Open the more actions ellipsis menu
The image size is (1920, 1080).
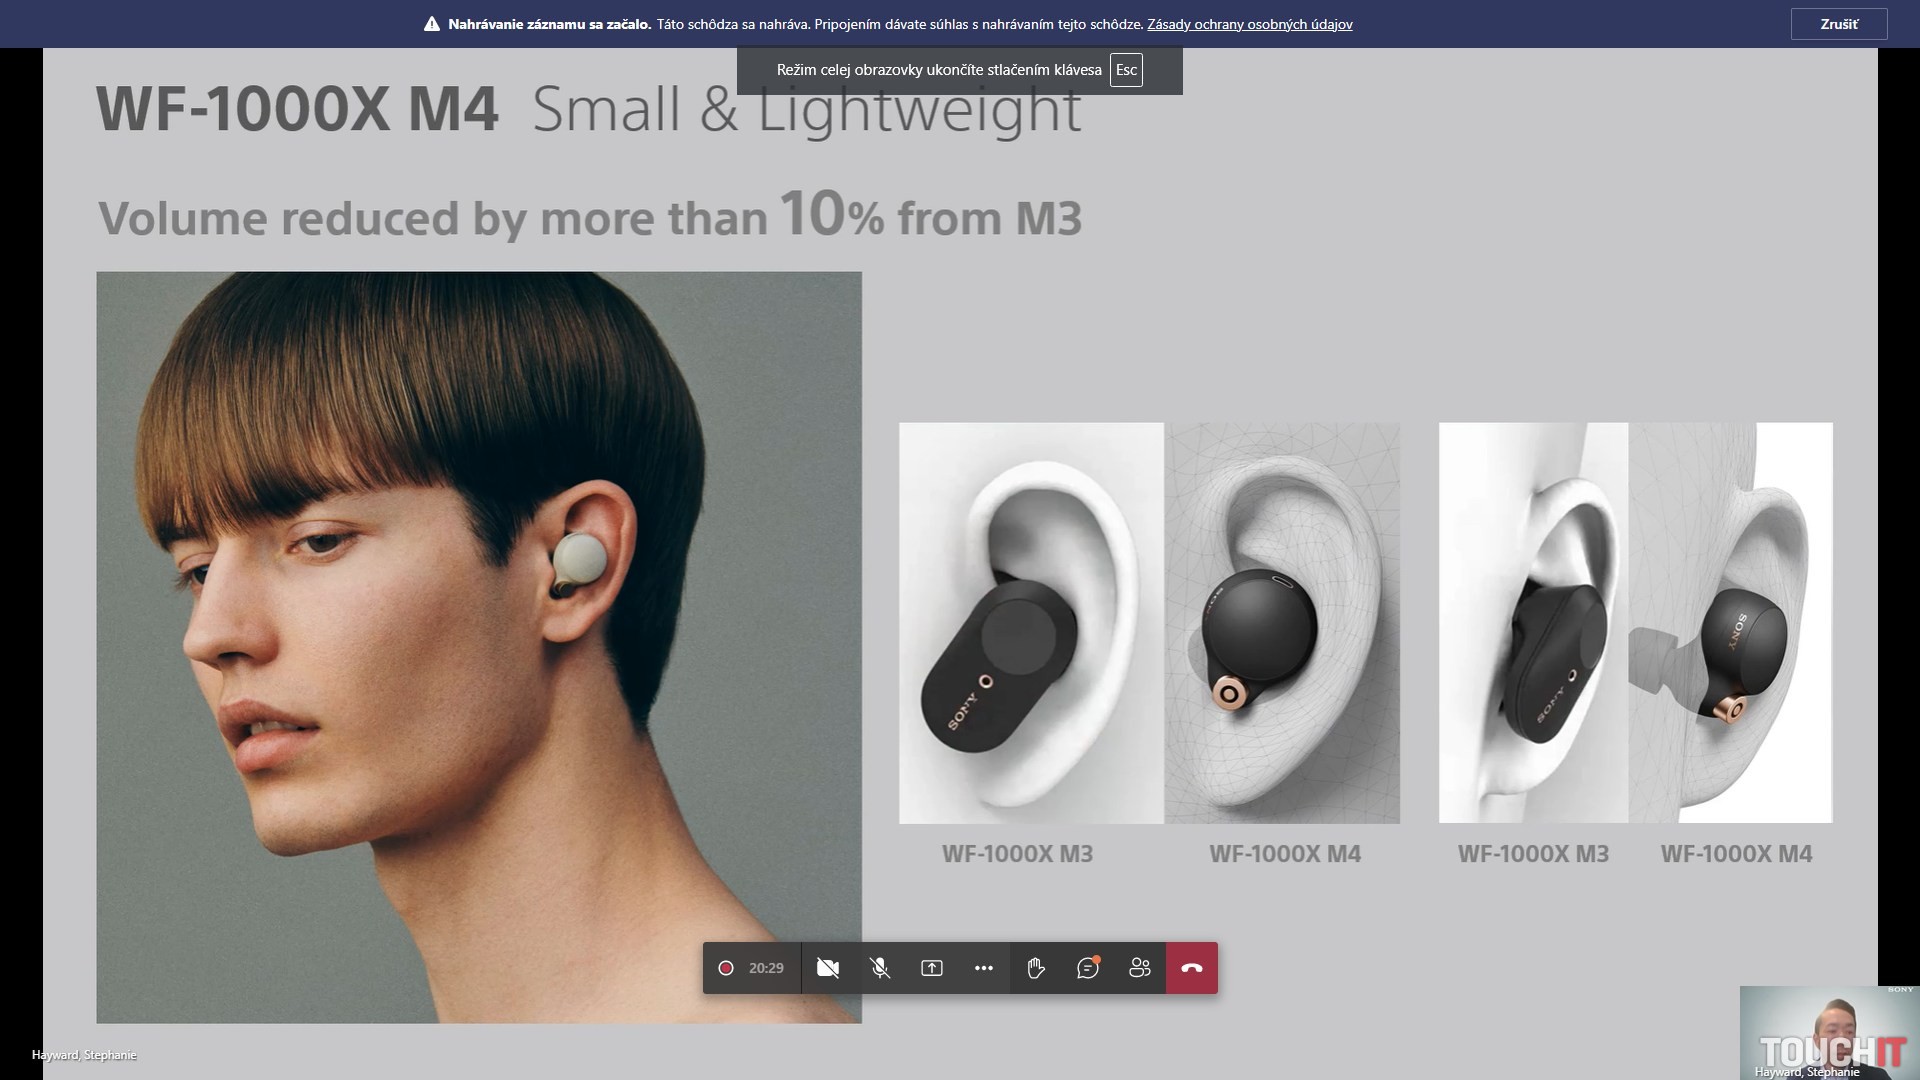point(984,968)
